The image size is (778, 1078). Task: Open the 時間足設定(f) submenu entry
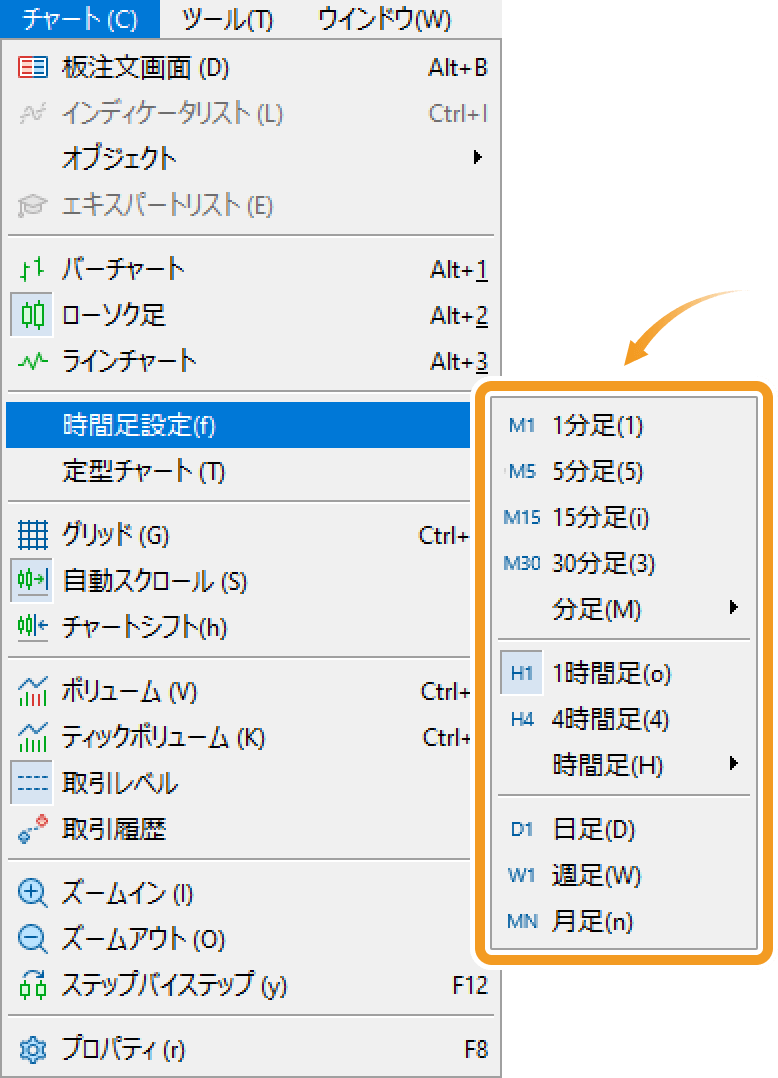click(238, 425)
